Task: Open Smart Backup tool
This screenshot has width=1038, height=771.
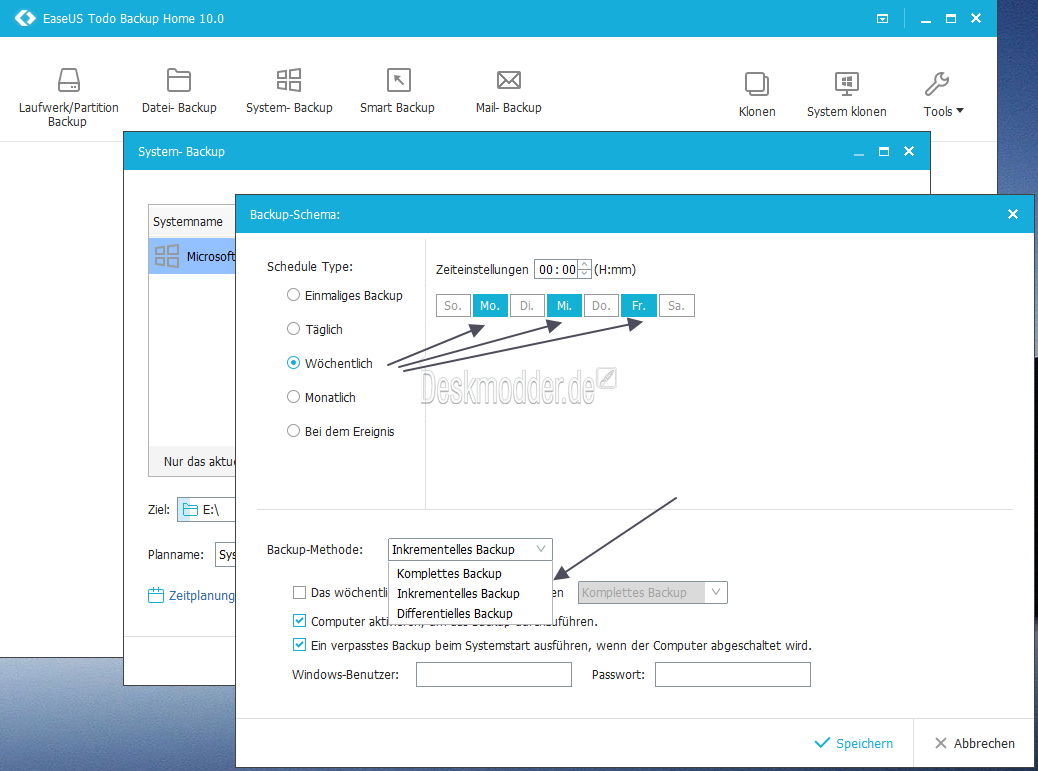Action: click(x=397, y=91)
